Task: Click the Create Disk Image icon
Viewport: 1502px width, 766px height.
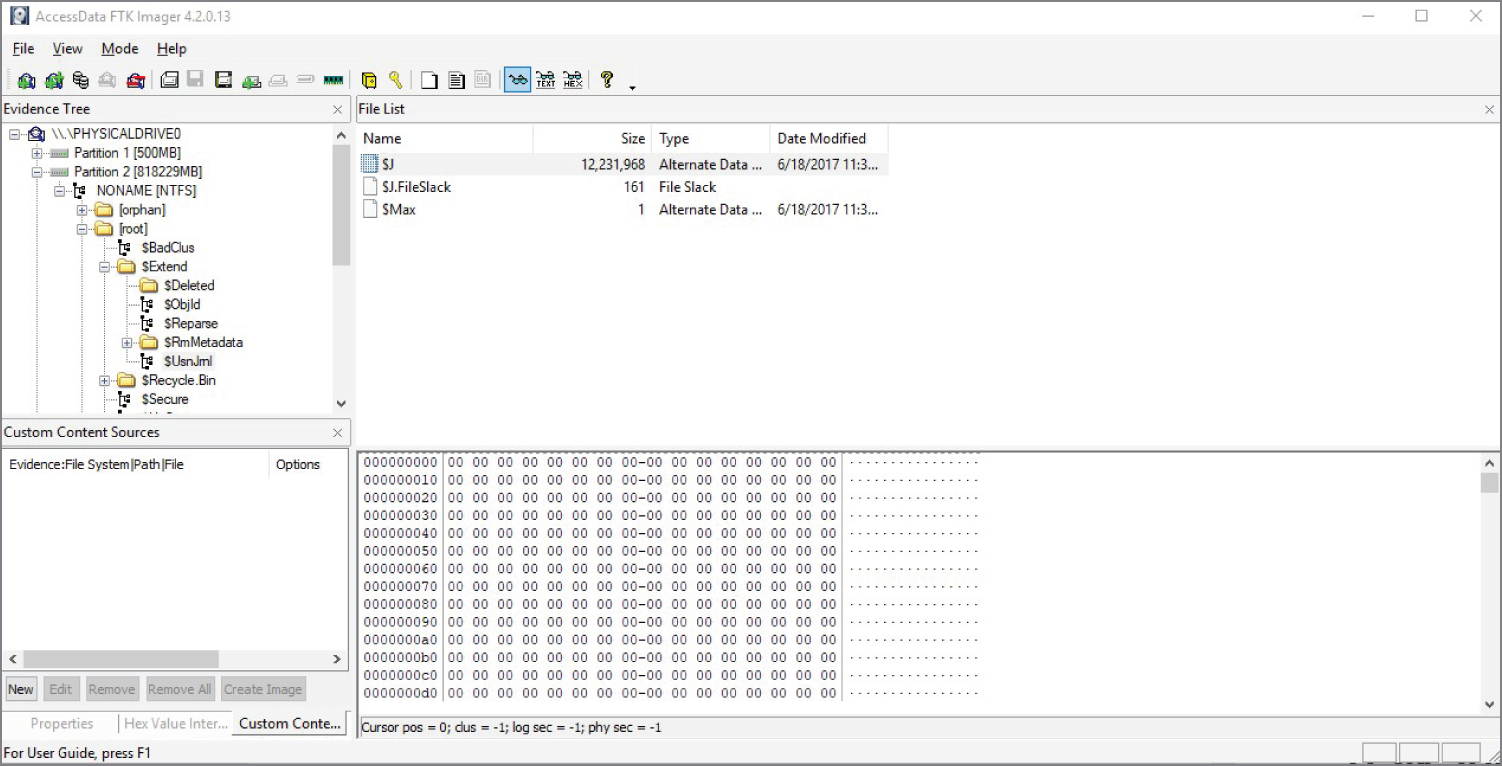Action: coord(169,80)
